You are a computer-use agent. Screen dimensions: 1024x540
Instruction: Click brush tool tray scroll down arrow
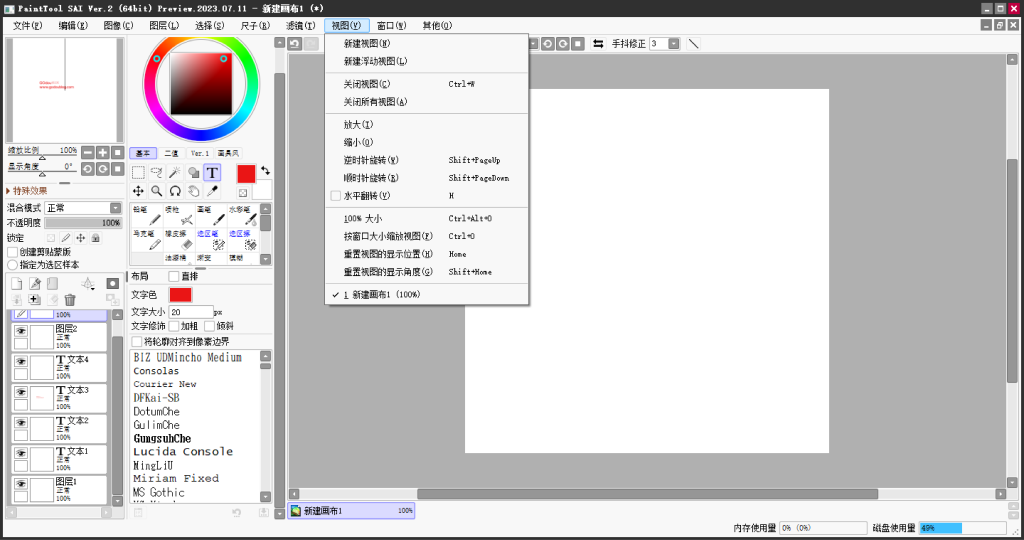(x=266, y=259)
